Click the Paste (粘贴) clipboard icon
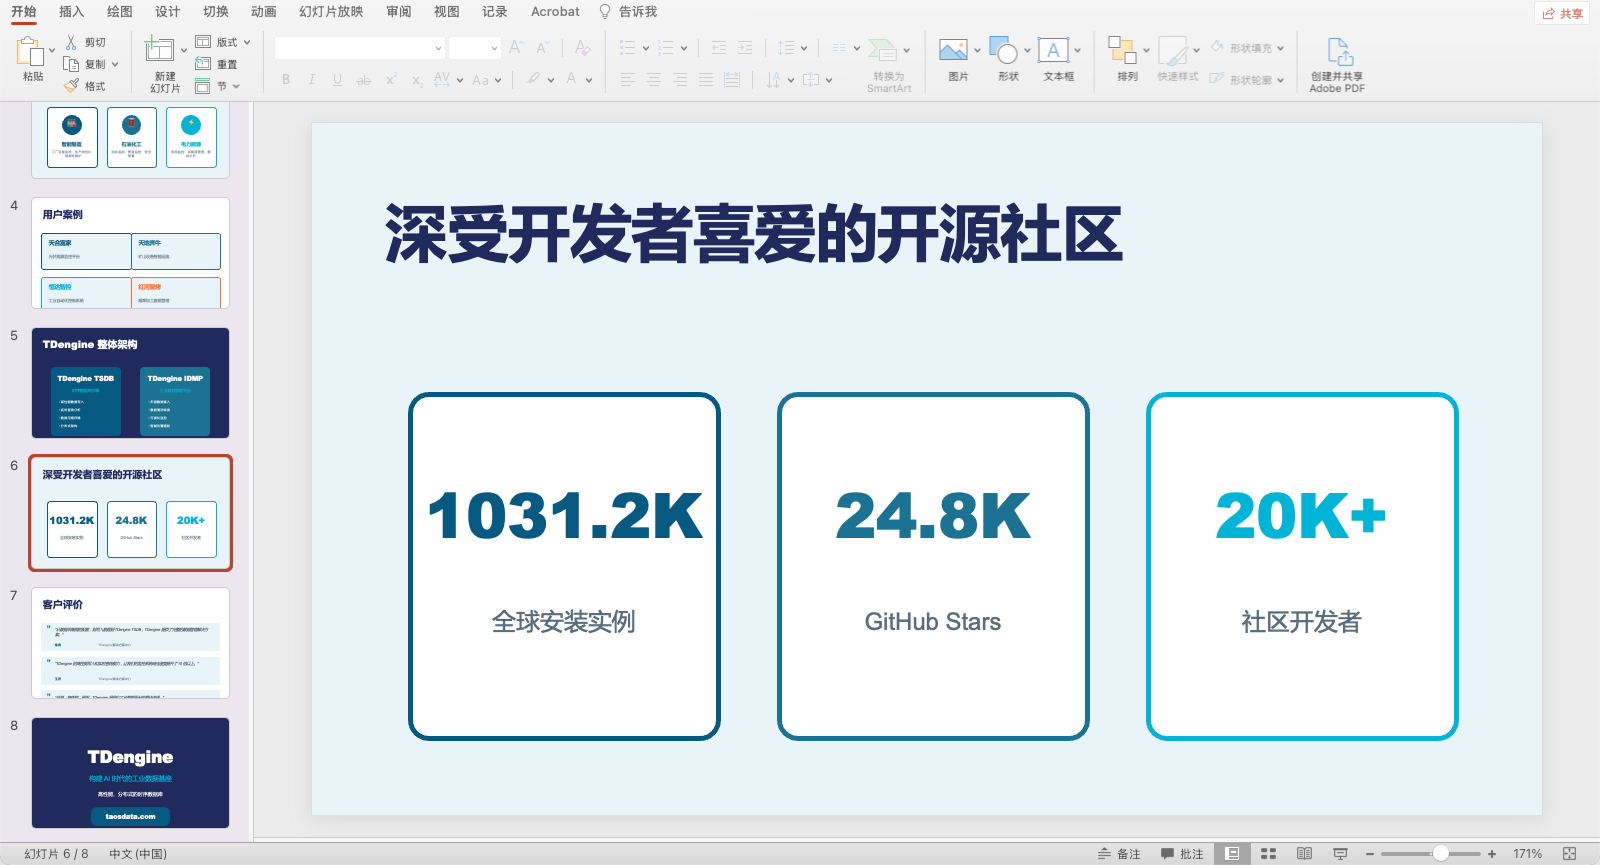 pos(30,52)
